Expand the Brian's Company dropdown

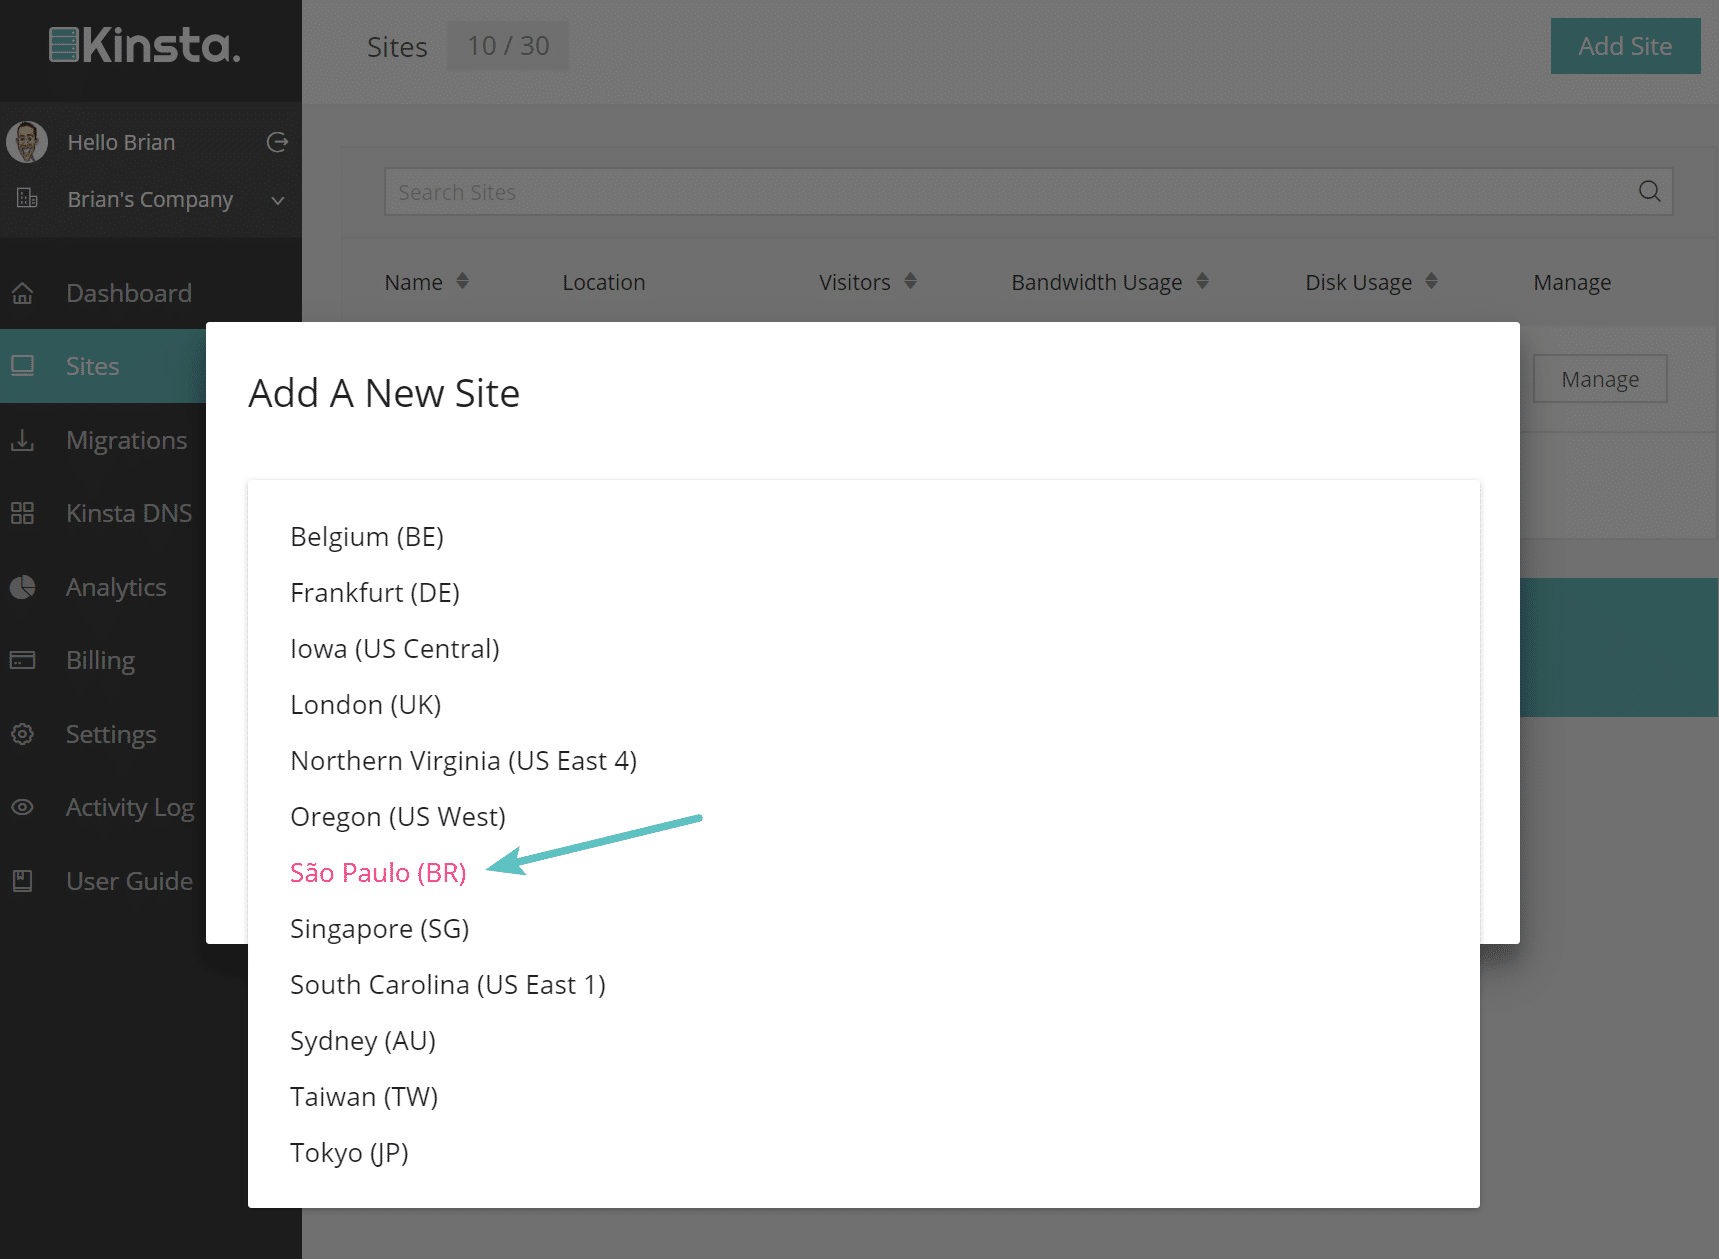tap(277, 200)
